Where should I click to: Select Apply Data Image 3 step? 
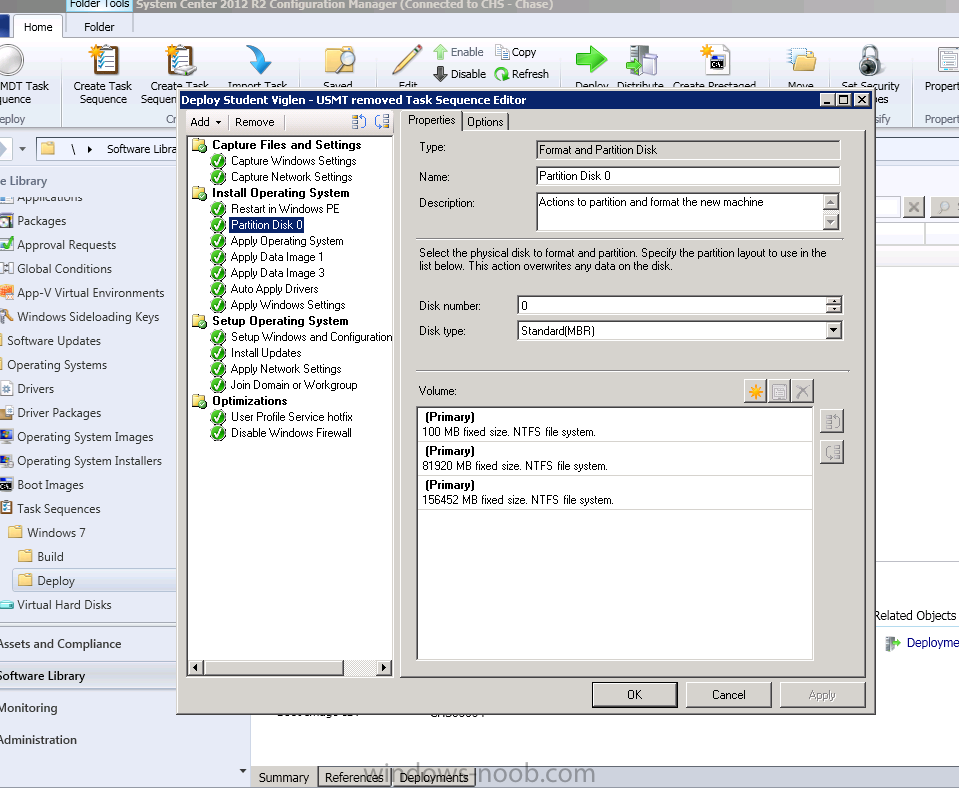pyautogui.click(x=277, y=273)
